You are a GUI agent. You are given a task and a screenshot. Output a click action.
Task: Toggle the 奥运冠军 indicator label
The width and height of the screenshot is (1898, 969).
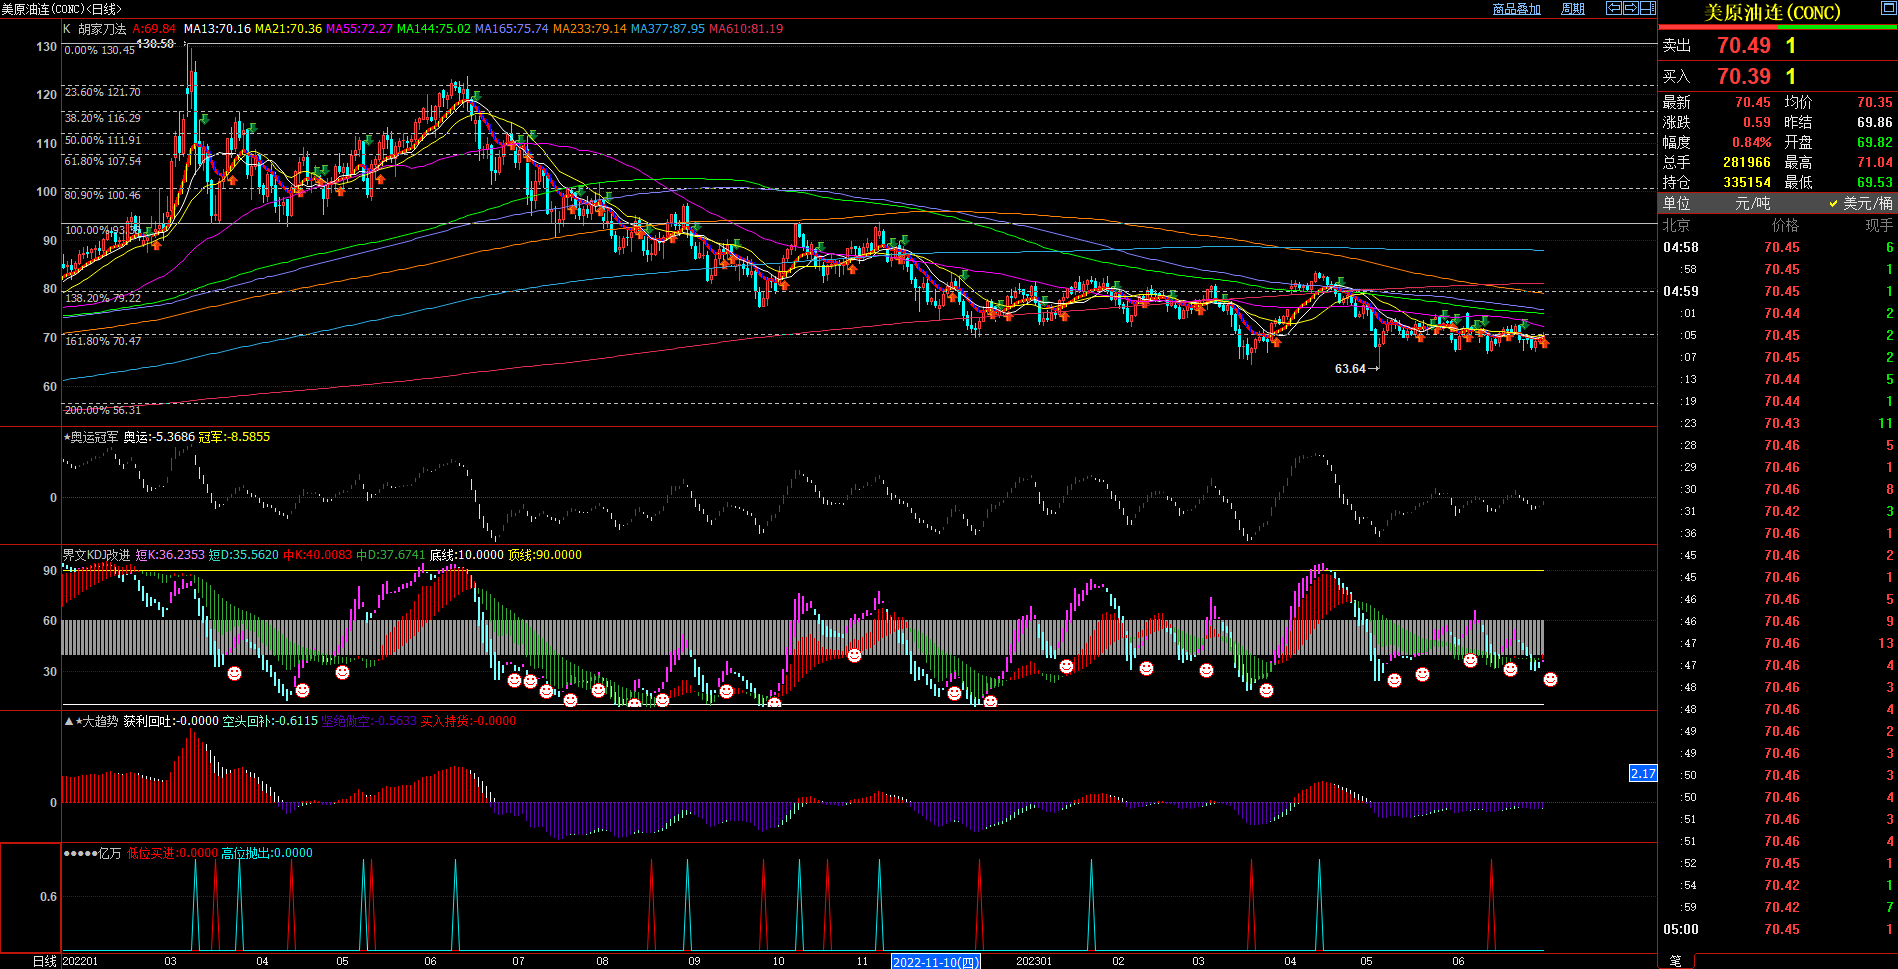coord(92,437)
